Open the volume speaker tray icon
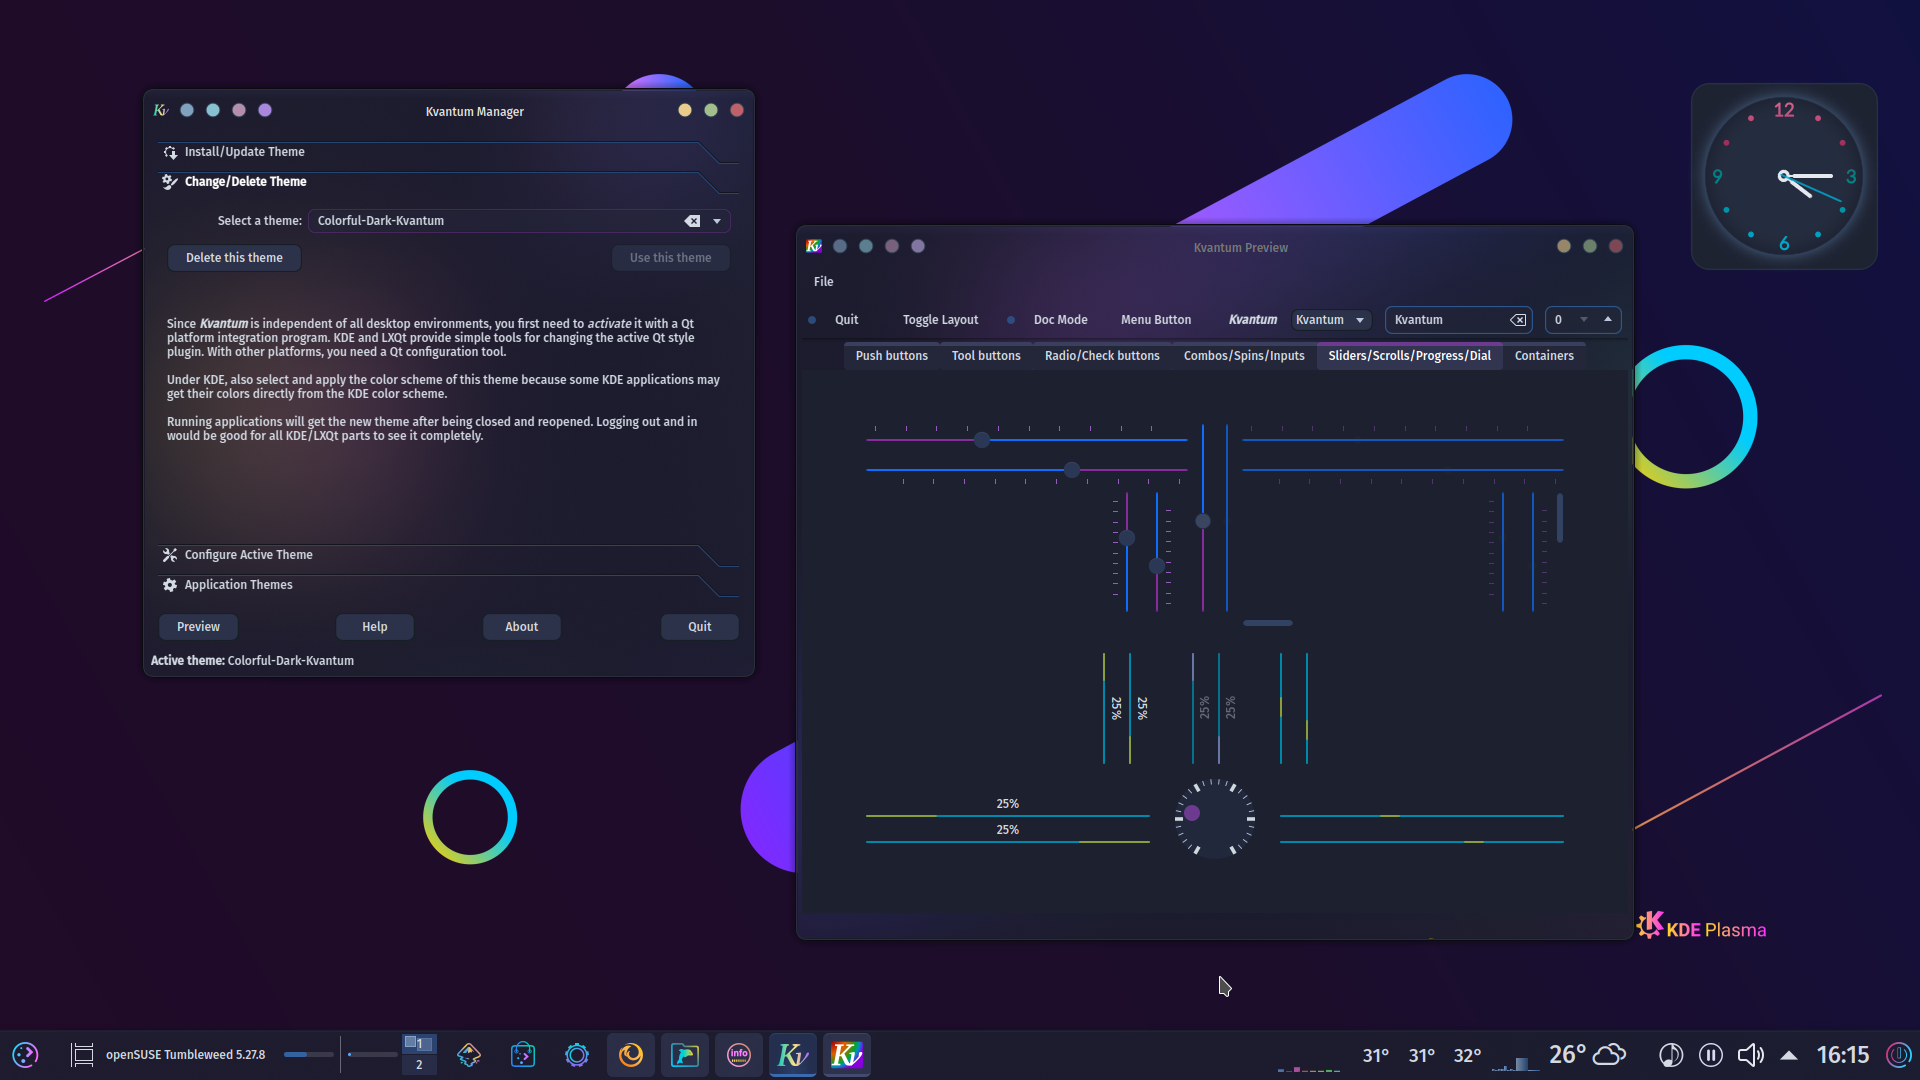 (1751, 1055)
